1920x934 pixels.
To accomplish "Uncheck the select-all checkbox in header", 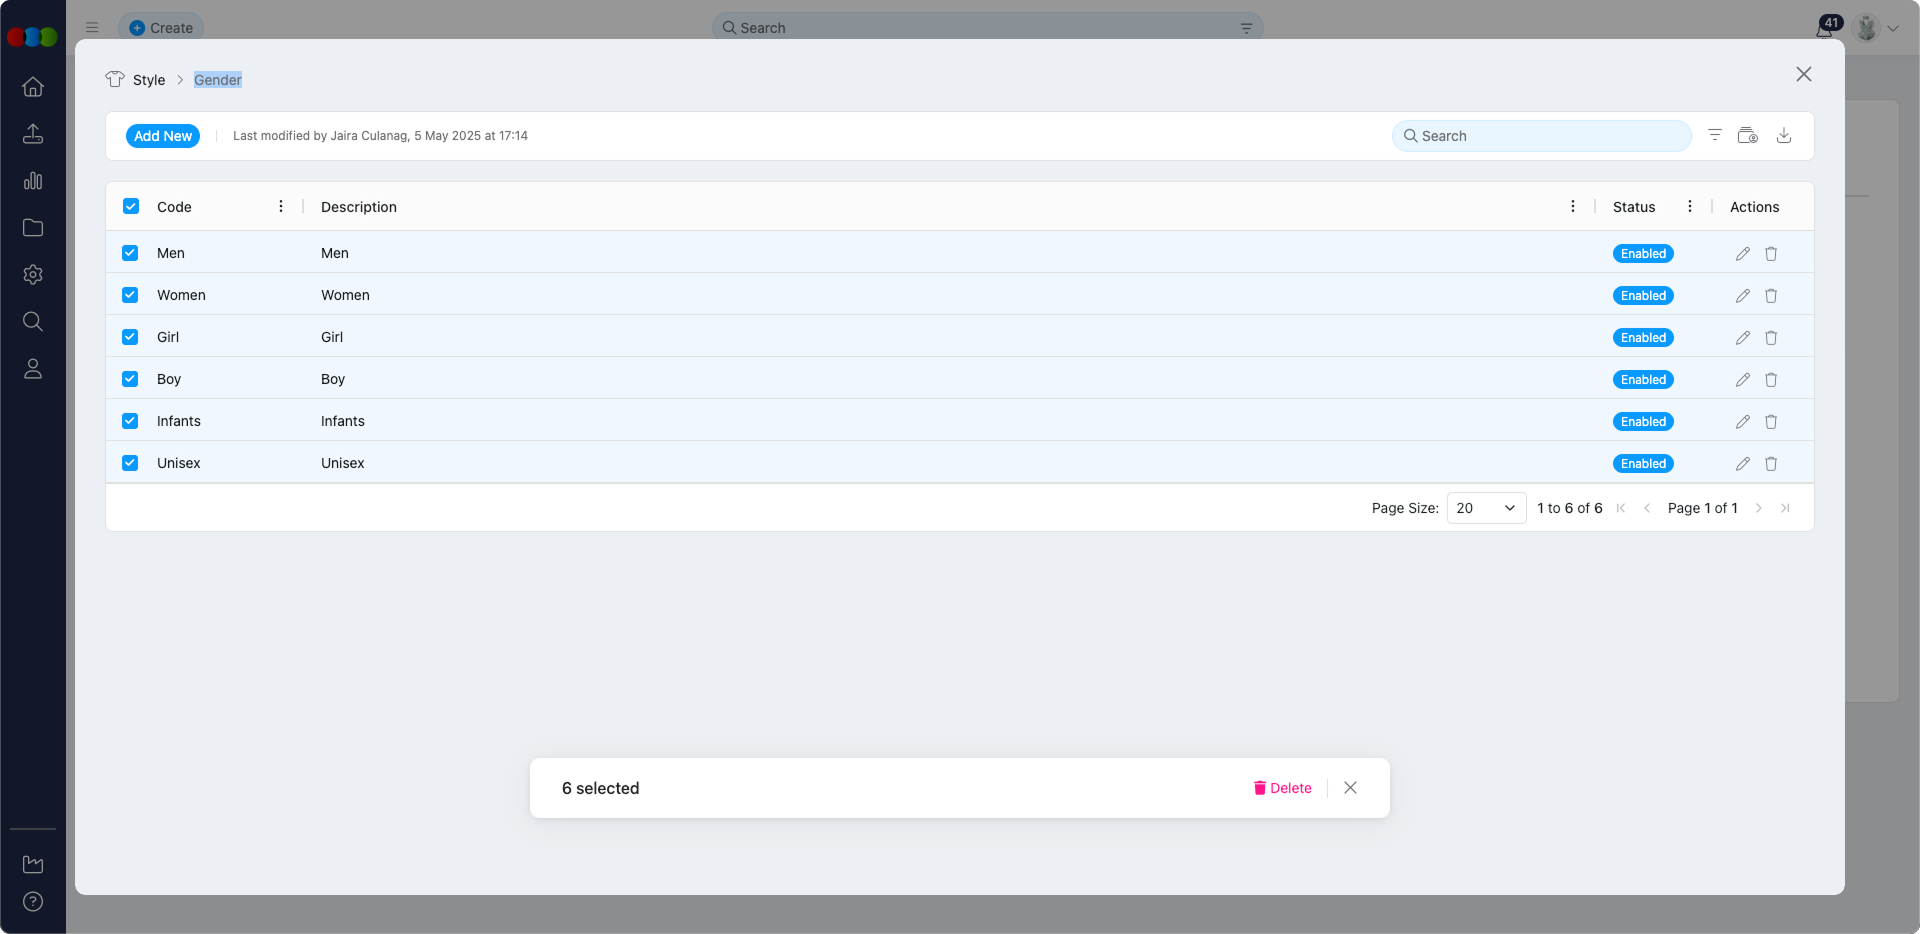I will [x=131, y=207].
